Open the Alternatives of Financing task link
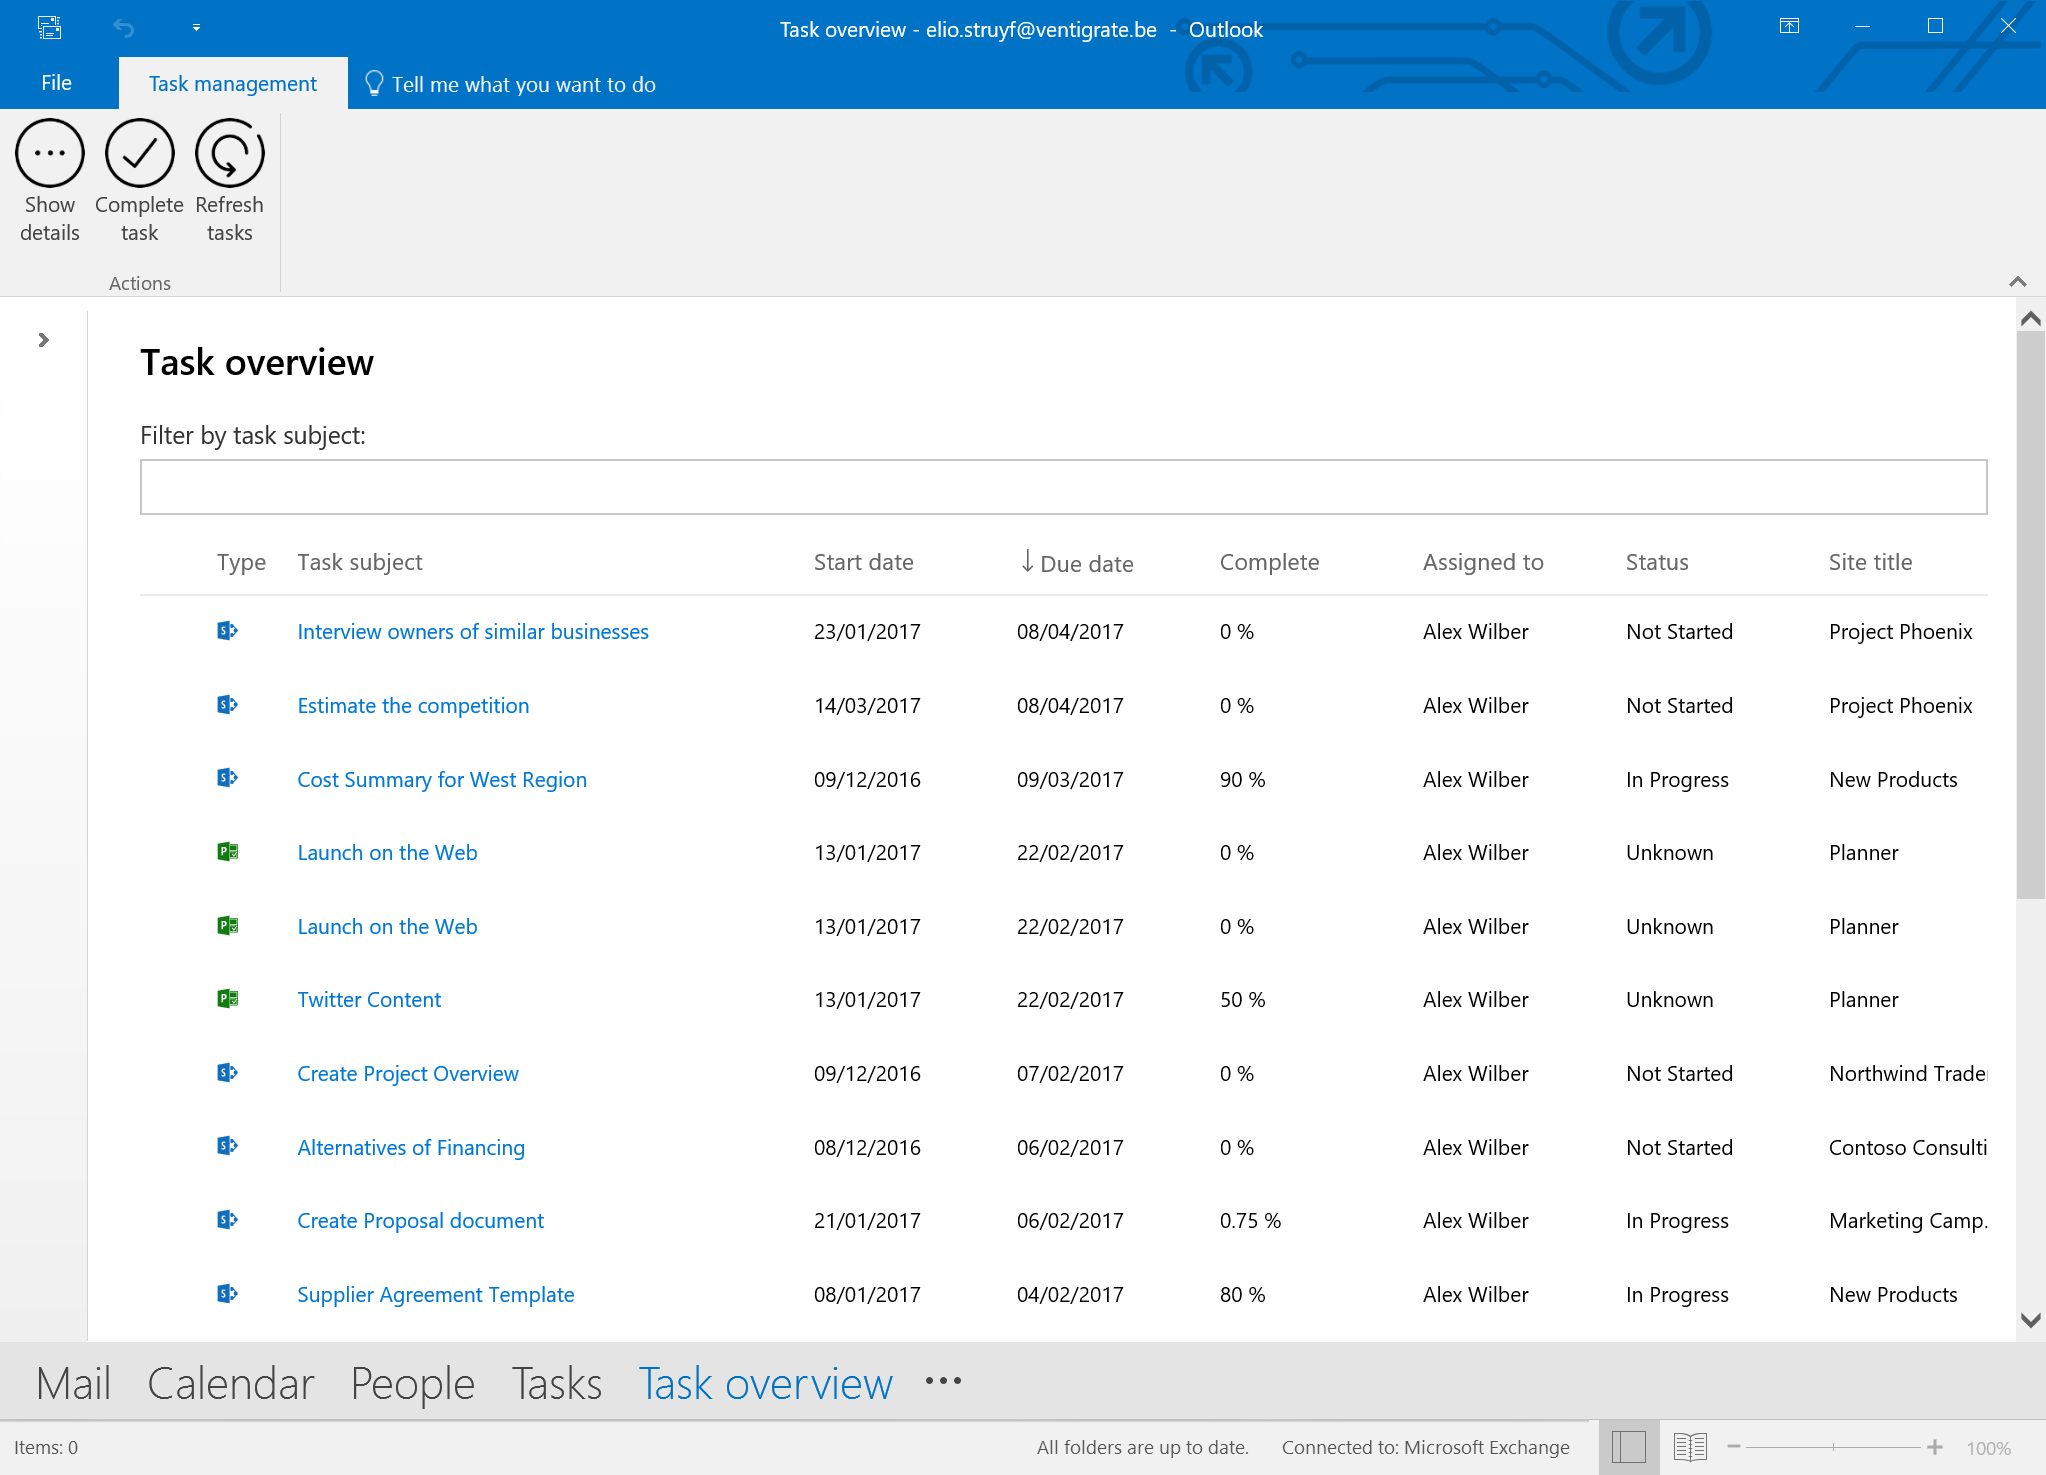The height and width of the screenshot is (1475, 2046). pos(410,1148)
